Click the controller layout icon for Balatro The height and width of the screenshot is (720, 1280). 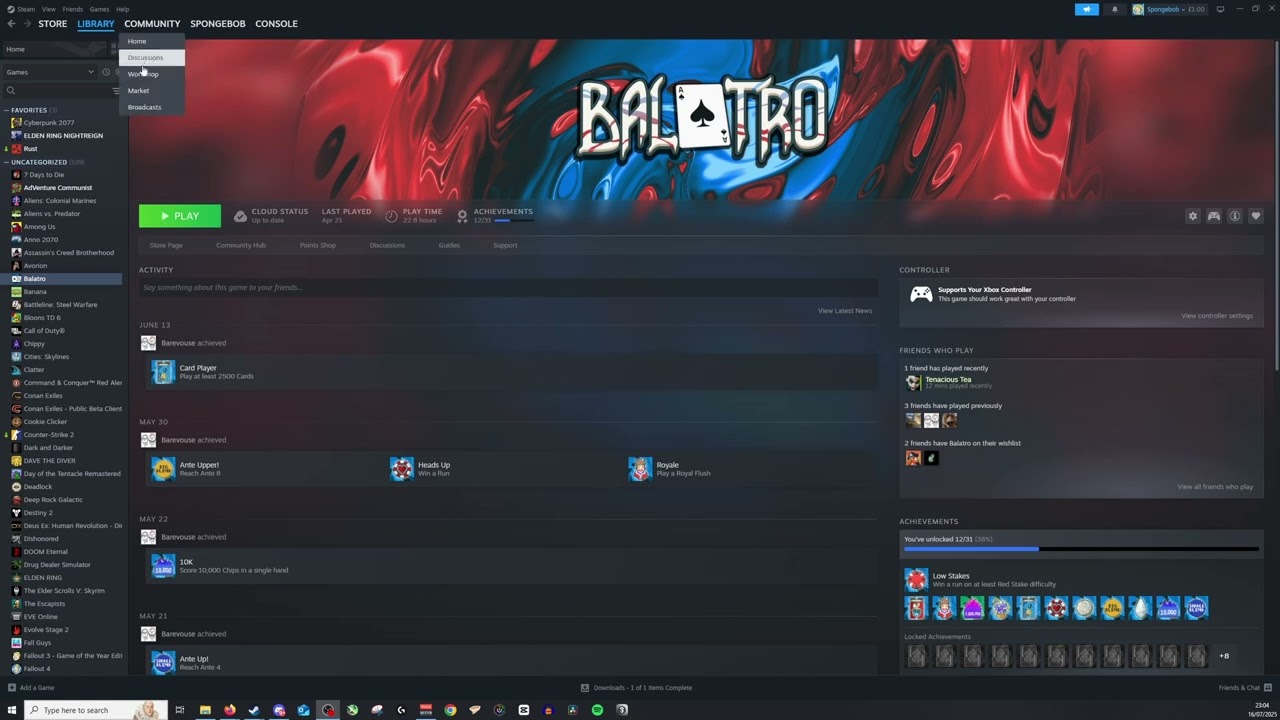click(1214, 216)
